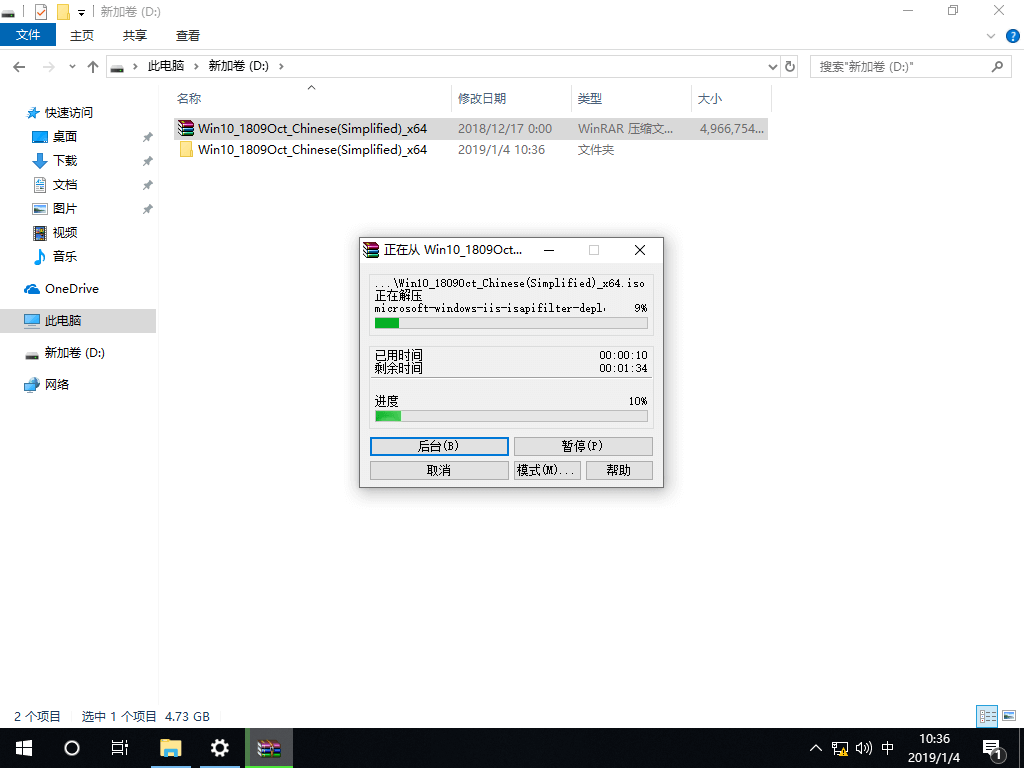Unpin 桌面 from quick access
The image size is (1024, 768).
pos(147,136)
